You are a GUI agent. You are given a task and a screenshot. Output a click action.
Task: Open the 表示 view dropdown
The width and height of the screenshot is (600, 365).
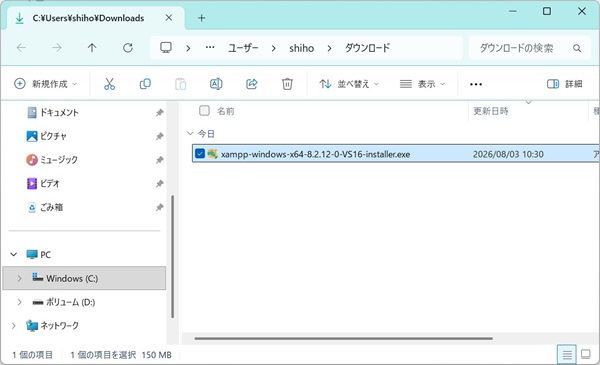(422, 84)
